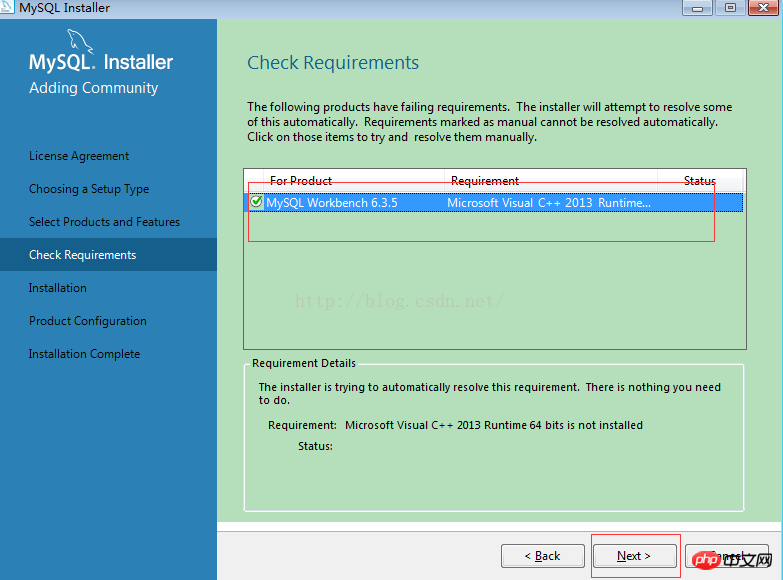Close the MySQL Installer window
Screen dimensions: 783x580
point(764,7)
